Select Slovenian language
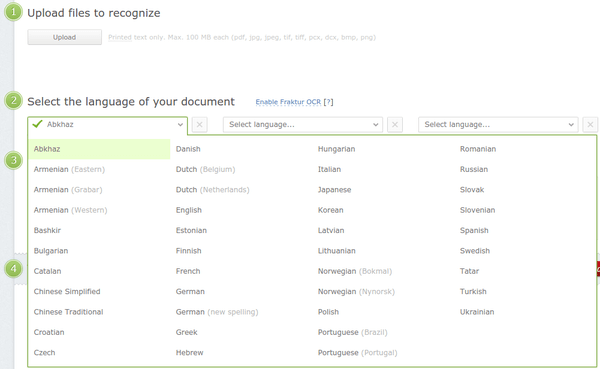The width and height of the screenshot is (600, 369). [478, 210]
